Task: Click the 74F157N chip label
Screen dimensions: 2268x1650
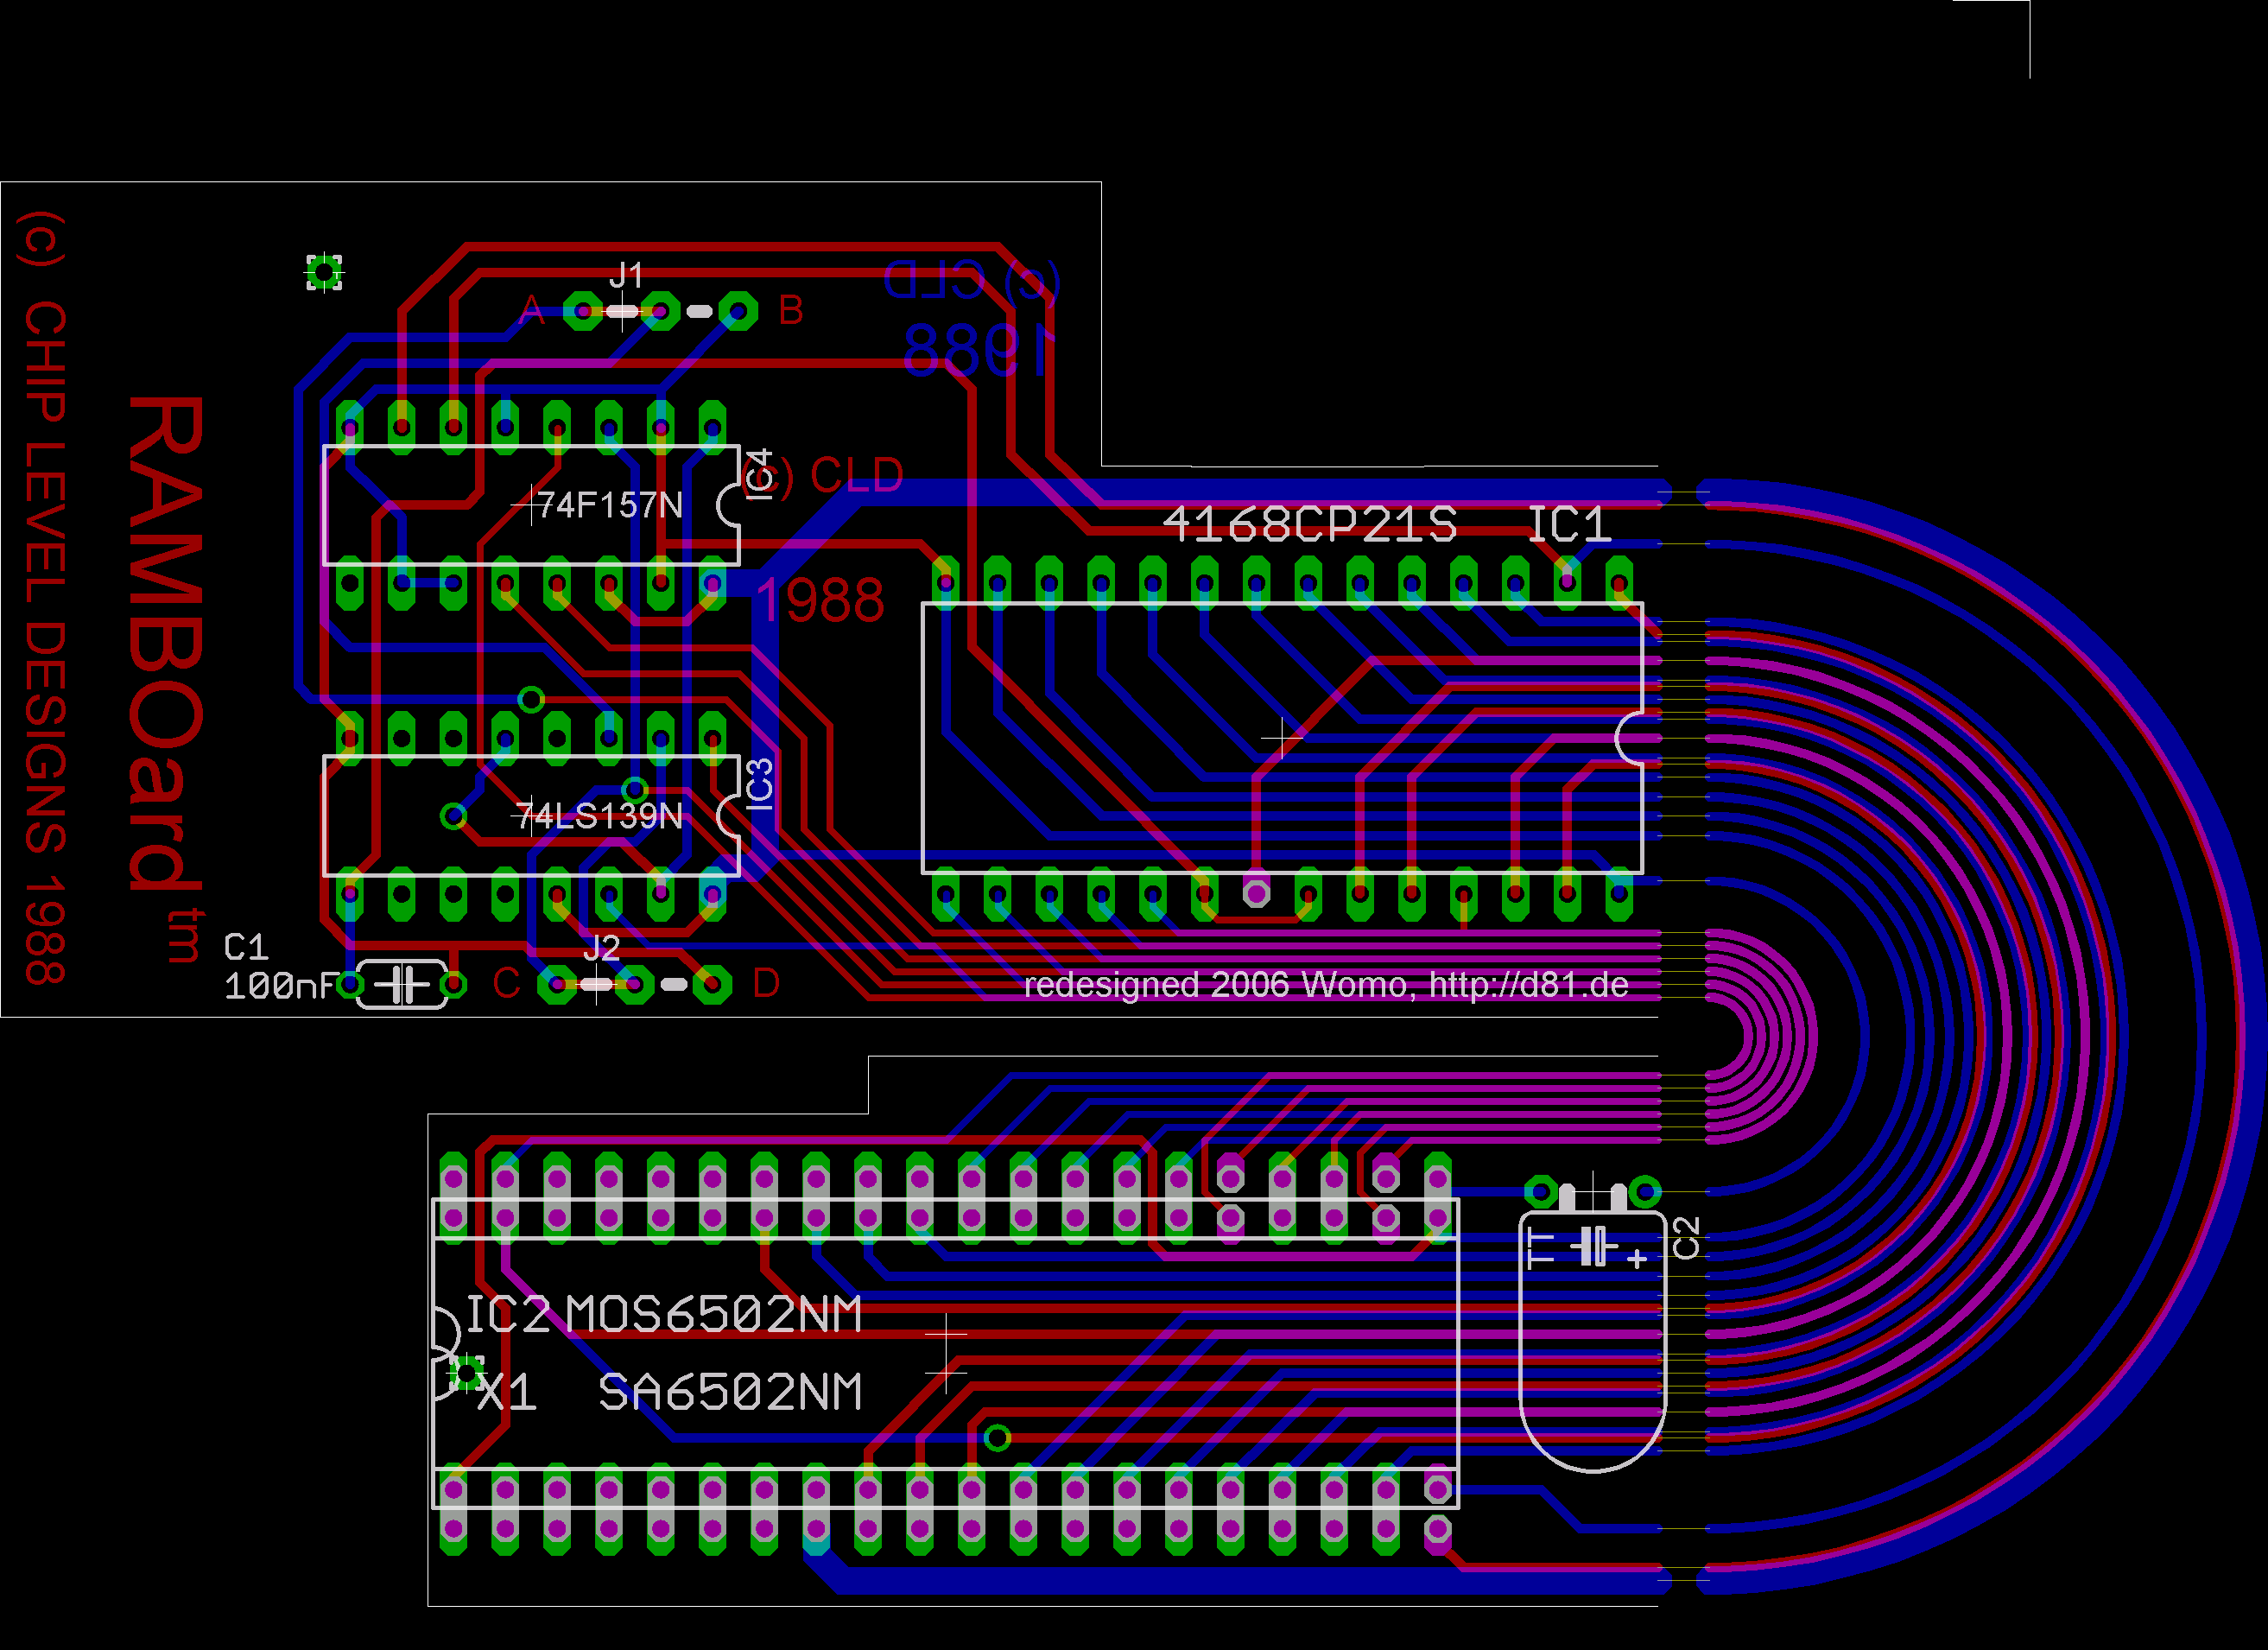Action: coord(610,505)
